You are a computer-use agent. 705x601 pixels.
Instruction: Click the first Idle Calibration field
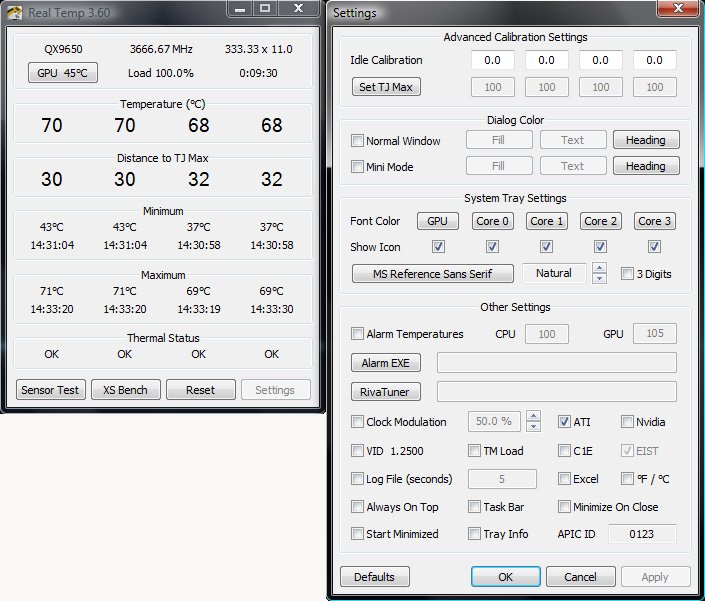click(492, 61)
